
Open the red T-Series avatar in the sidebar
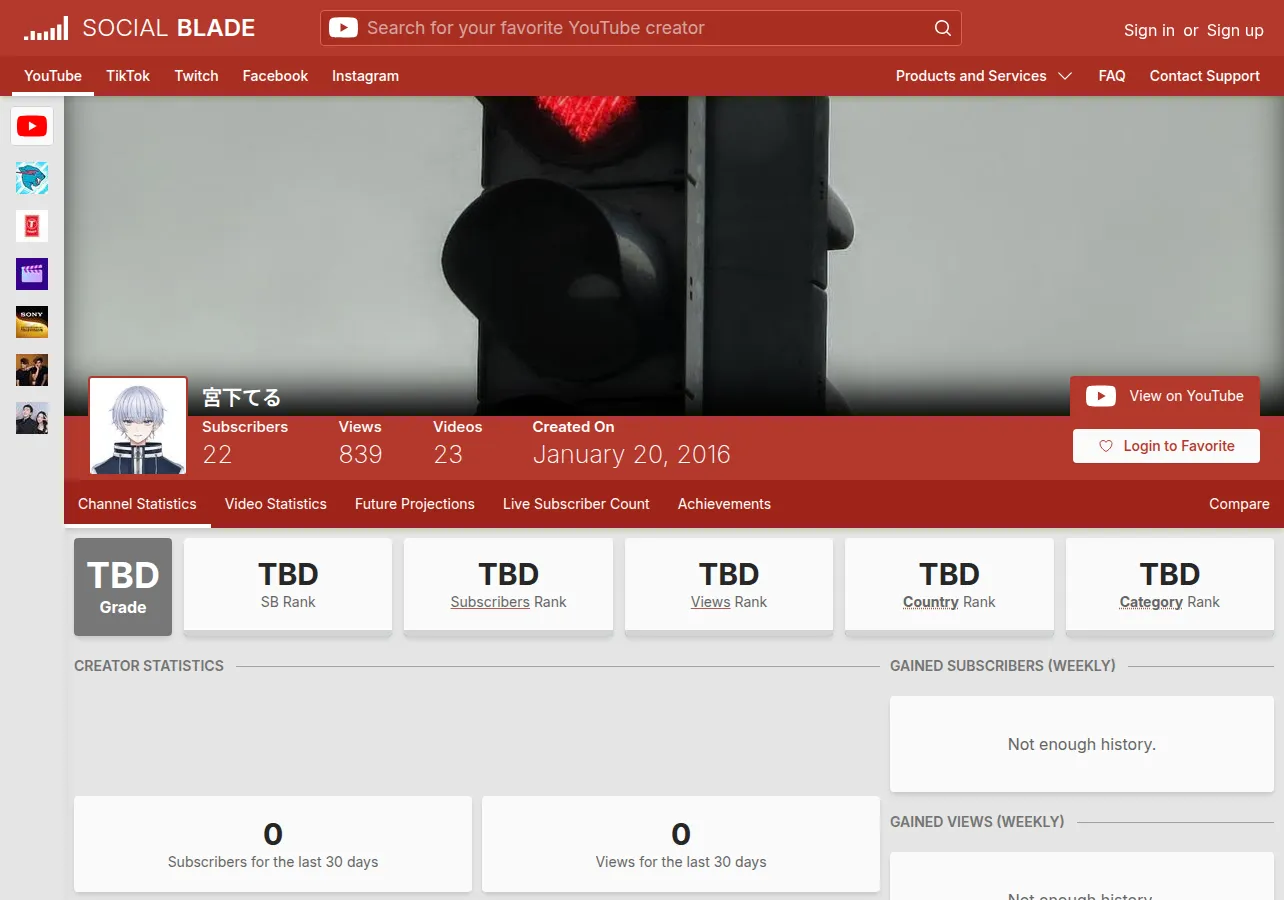[x=32, y=226]
